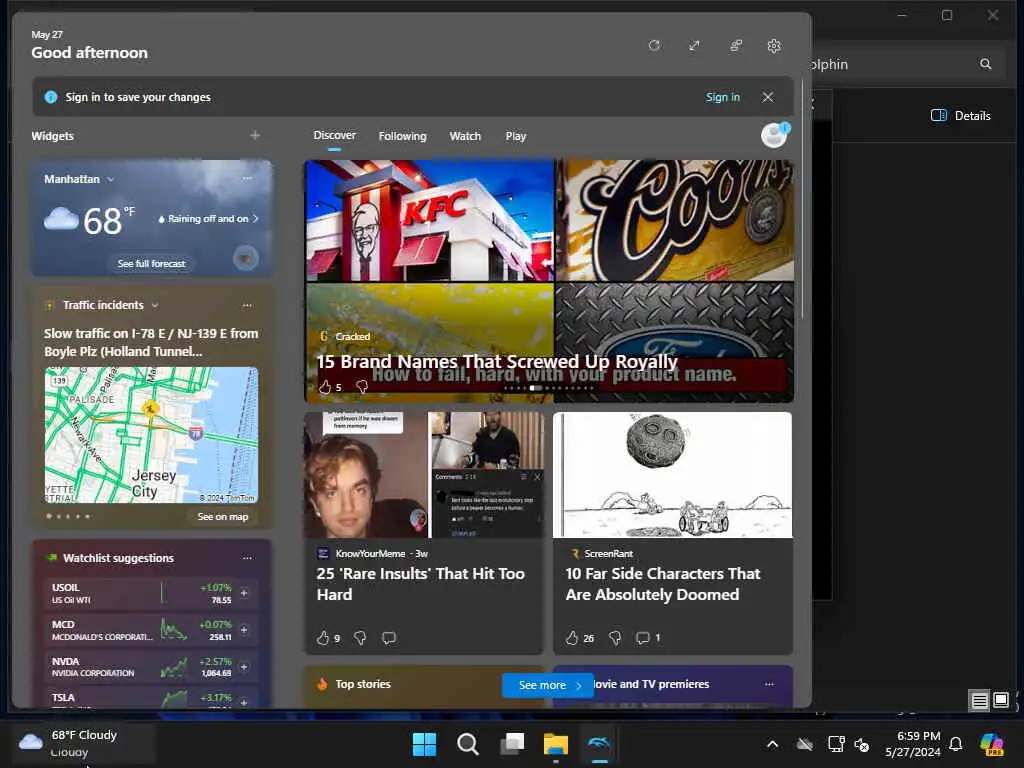Open Task View on taskbar
Screen dimensions: 1024x768
tap(512, 744)
